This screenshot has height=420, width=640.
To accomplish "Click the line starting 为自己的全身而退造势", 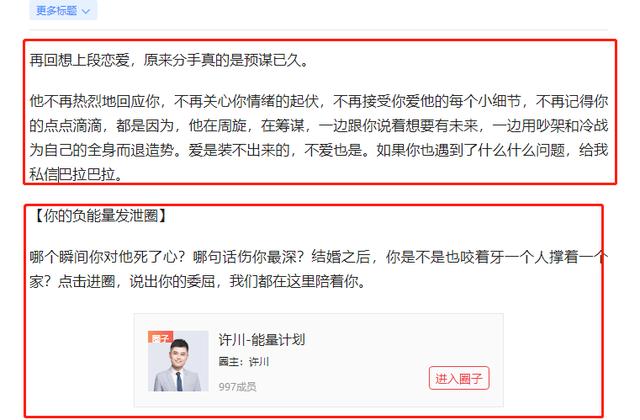I will 319,150.
